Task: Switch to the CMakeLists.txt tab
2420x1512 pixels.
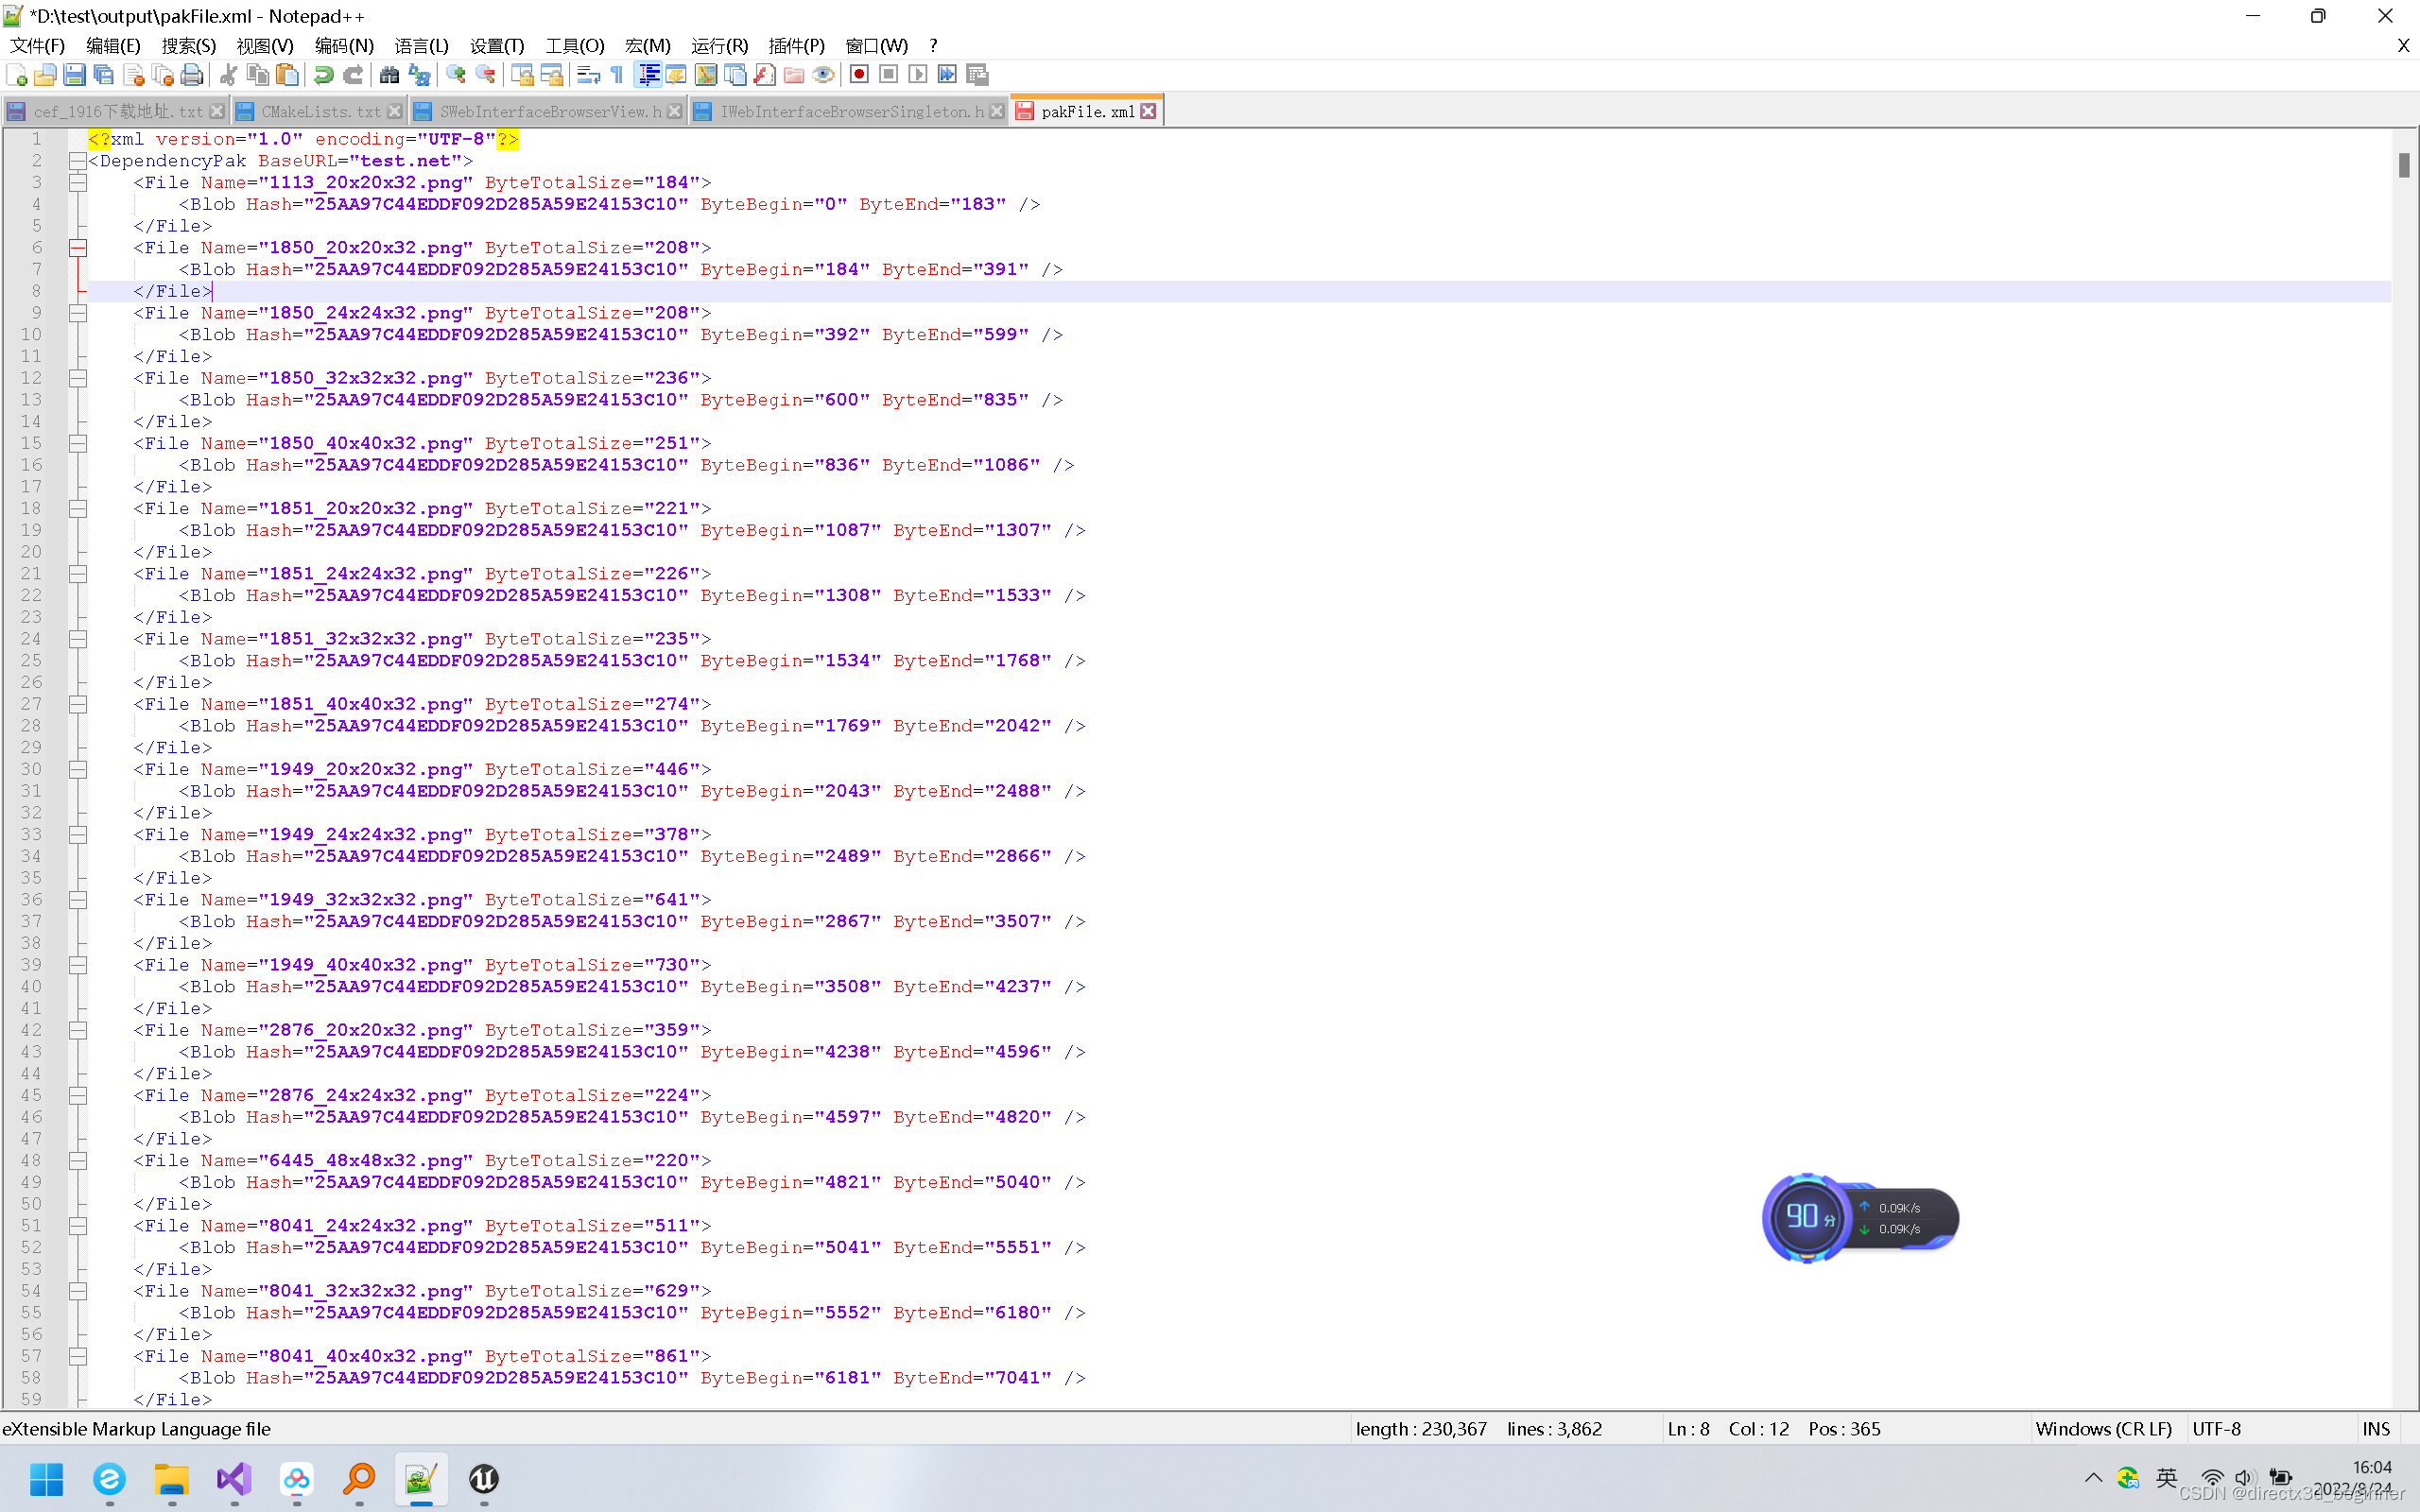Action: (320, 112)
